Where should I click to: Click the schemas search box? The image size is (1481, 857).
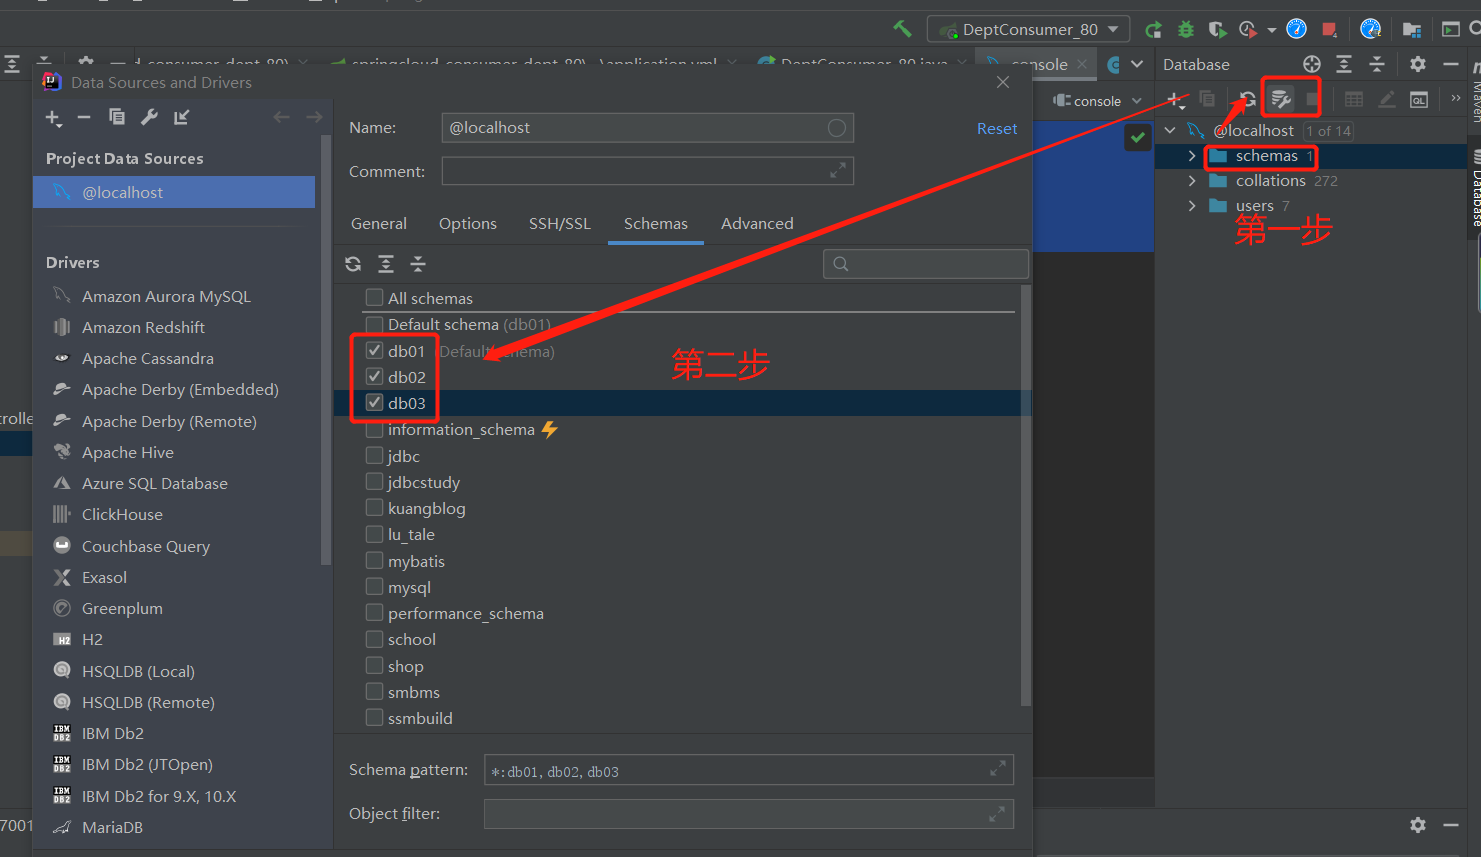[925, 264]
